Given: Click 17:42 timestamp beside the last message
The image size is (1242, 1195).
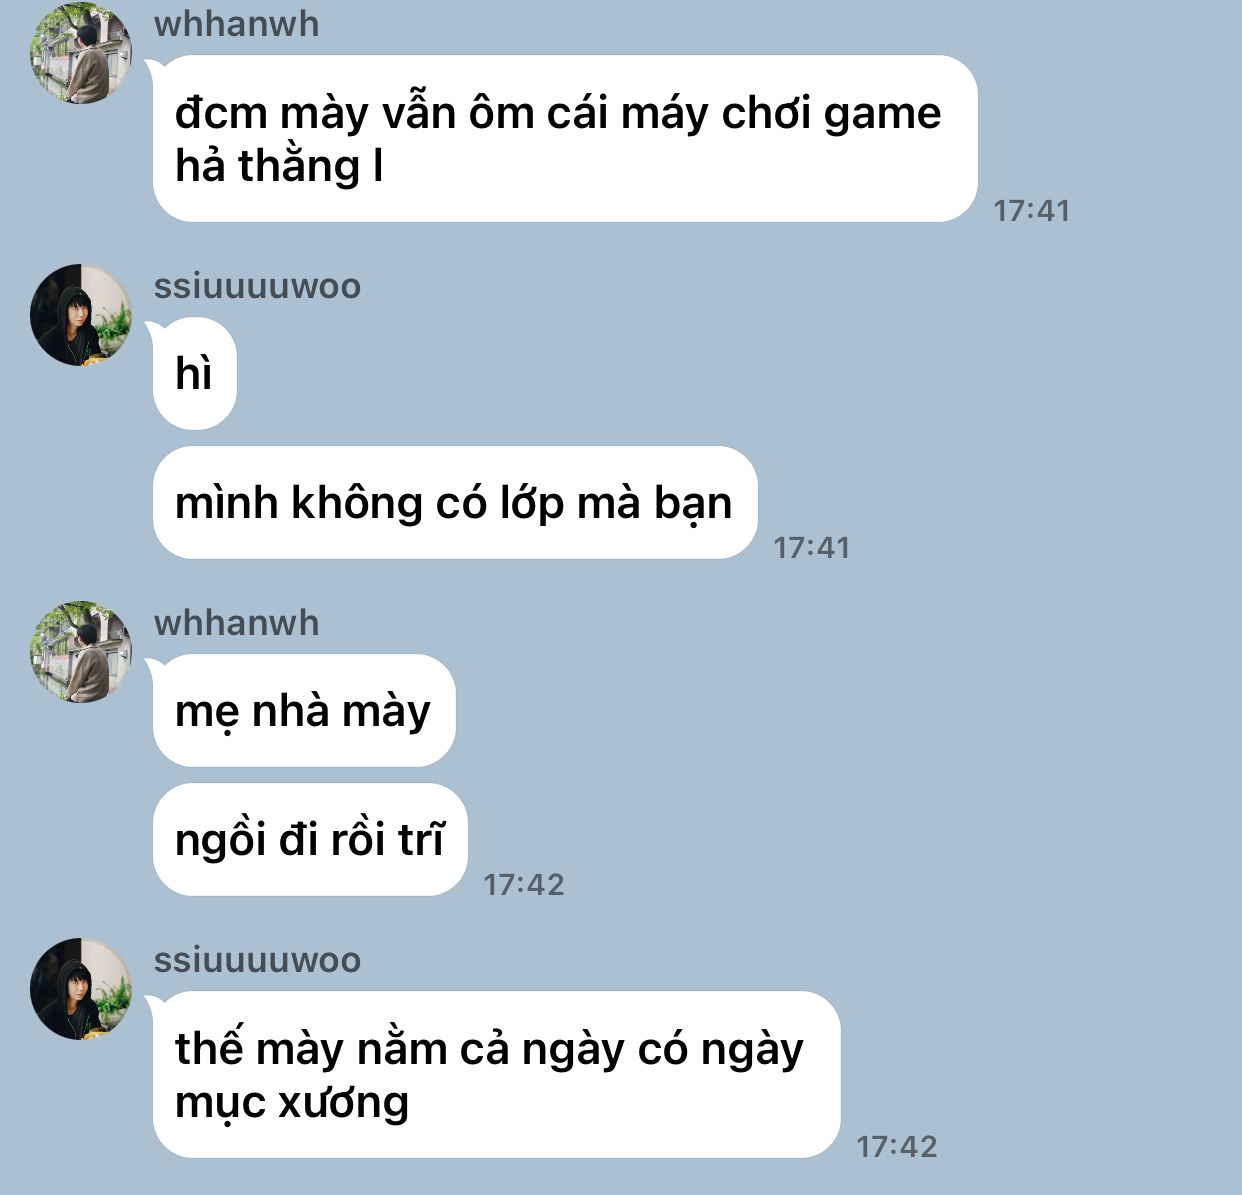Looking at the screenshot, I should pos(897,1147).
